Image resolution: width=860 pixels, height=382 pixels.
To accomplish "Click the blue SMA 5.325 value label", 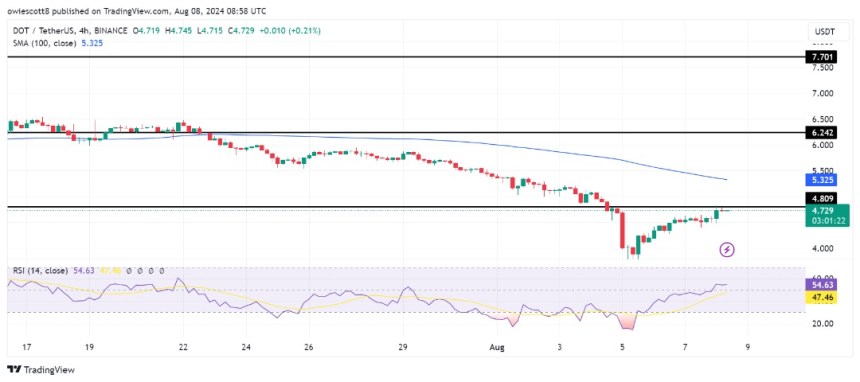I will (821, 179).
